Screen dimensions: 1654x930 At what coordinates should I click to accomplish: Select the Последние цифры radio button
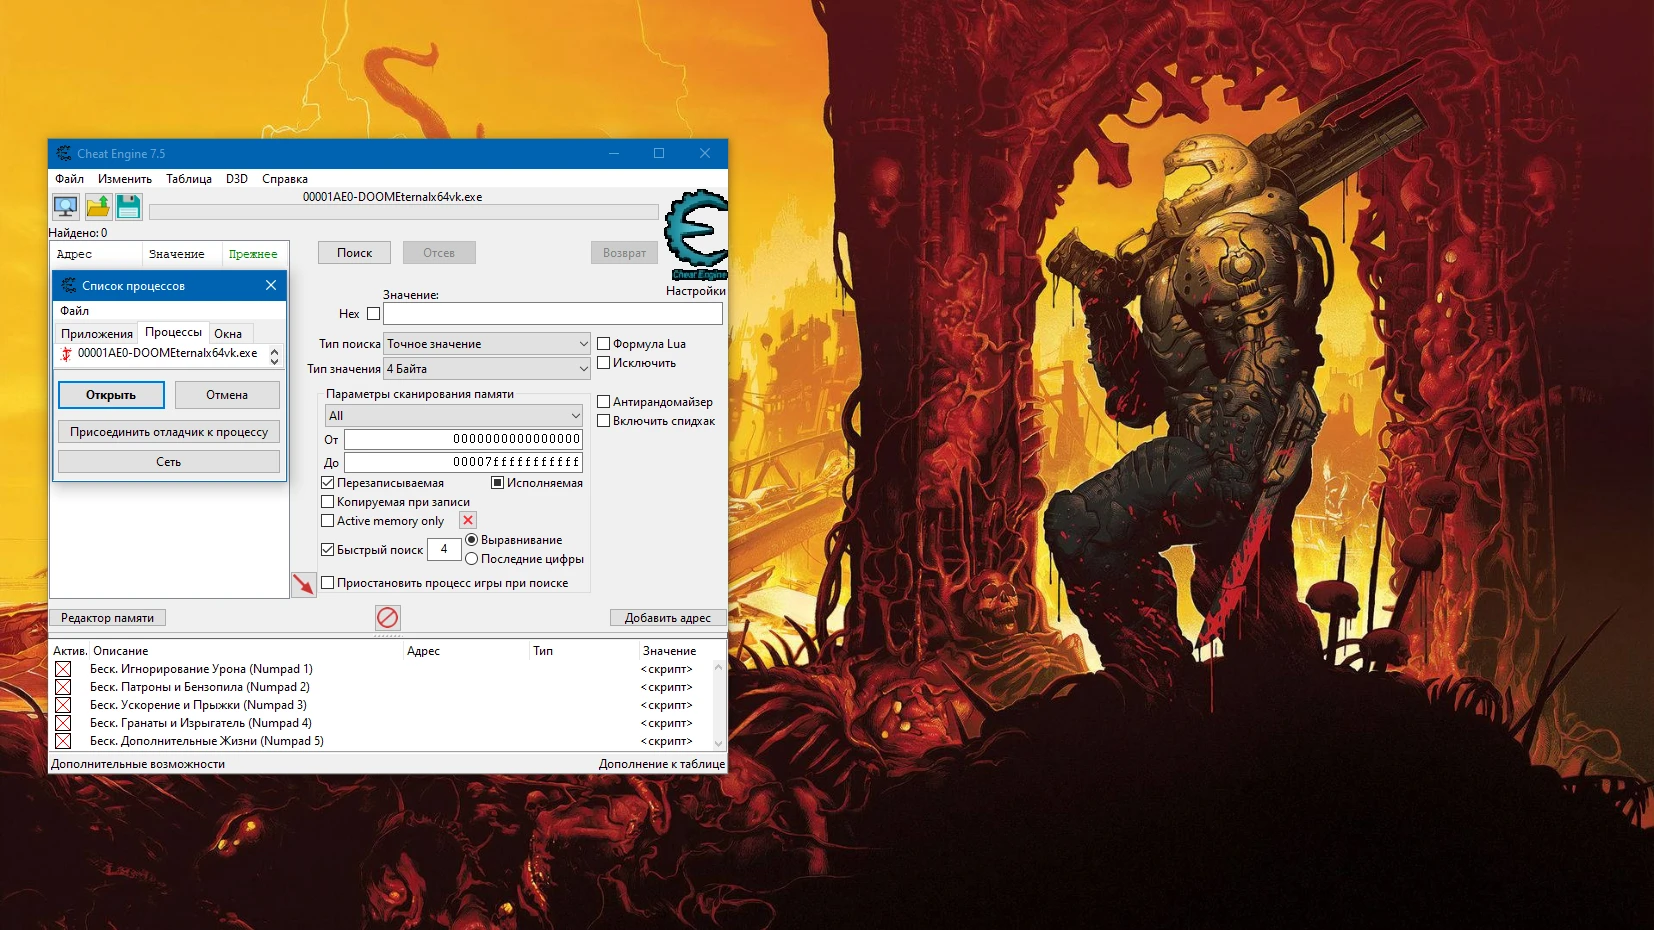[x=471, y=559]
